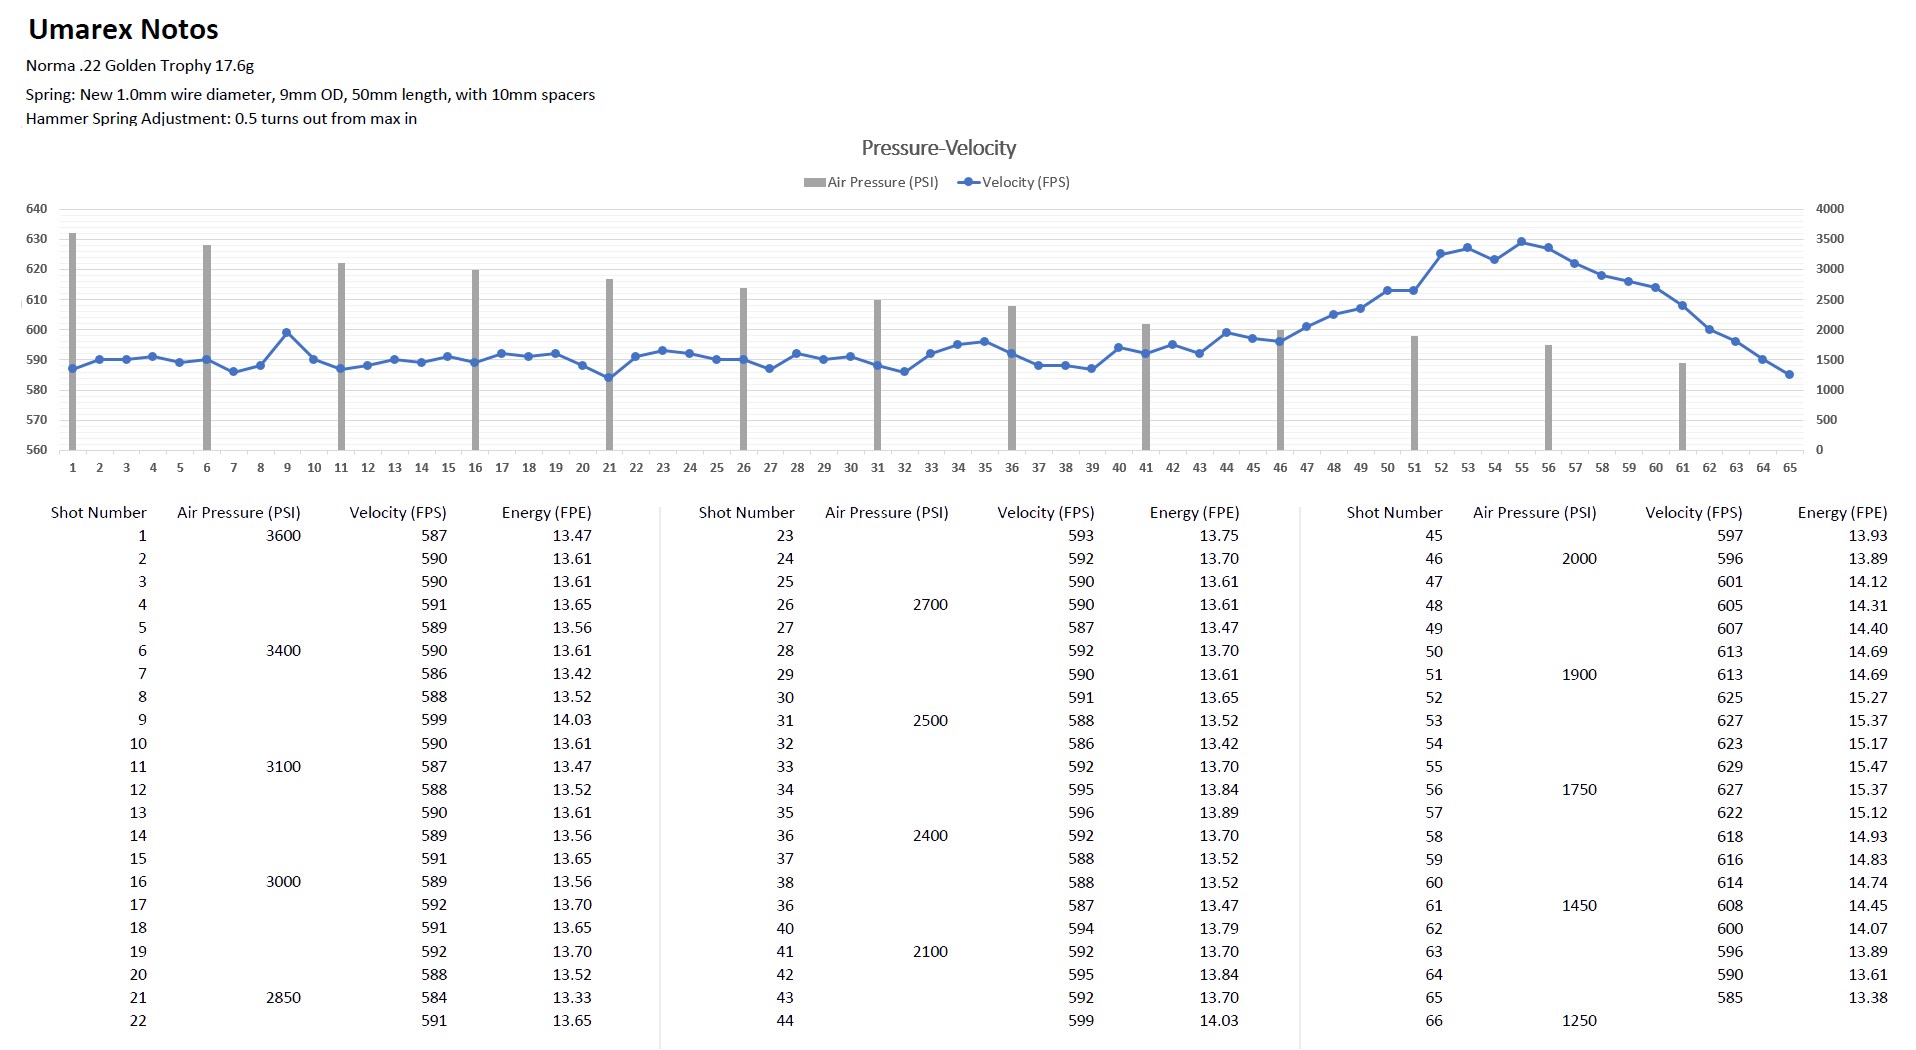Viewport: 1916px width, 1050px height.
Task: Click Velocity (FPS) header above shot 23's 593
Action: [x=1046, y=513]
